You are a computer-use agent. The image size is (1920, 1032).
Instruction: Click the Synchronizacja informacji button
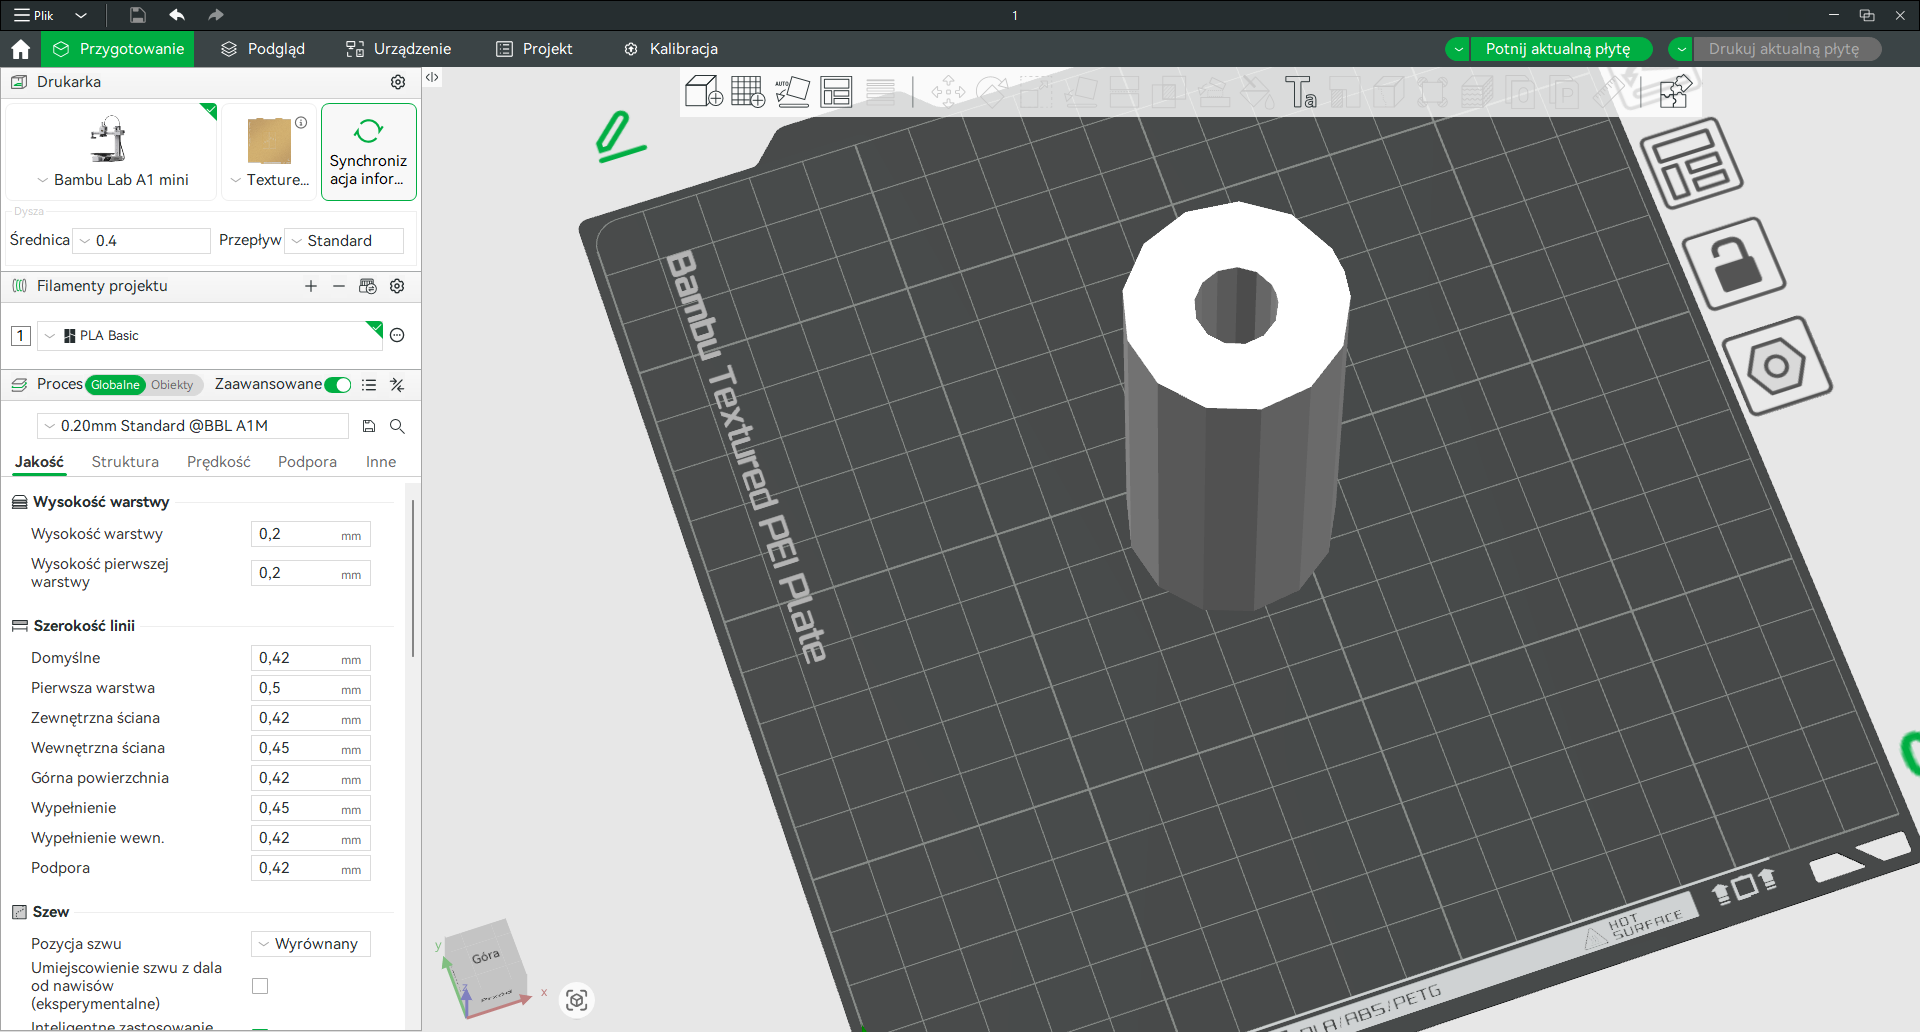(369, 152)
